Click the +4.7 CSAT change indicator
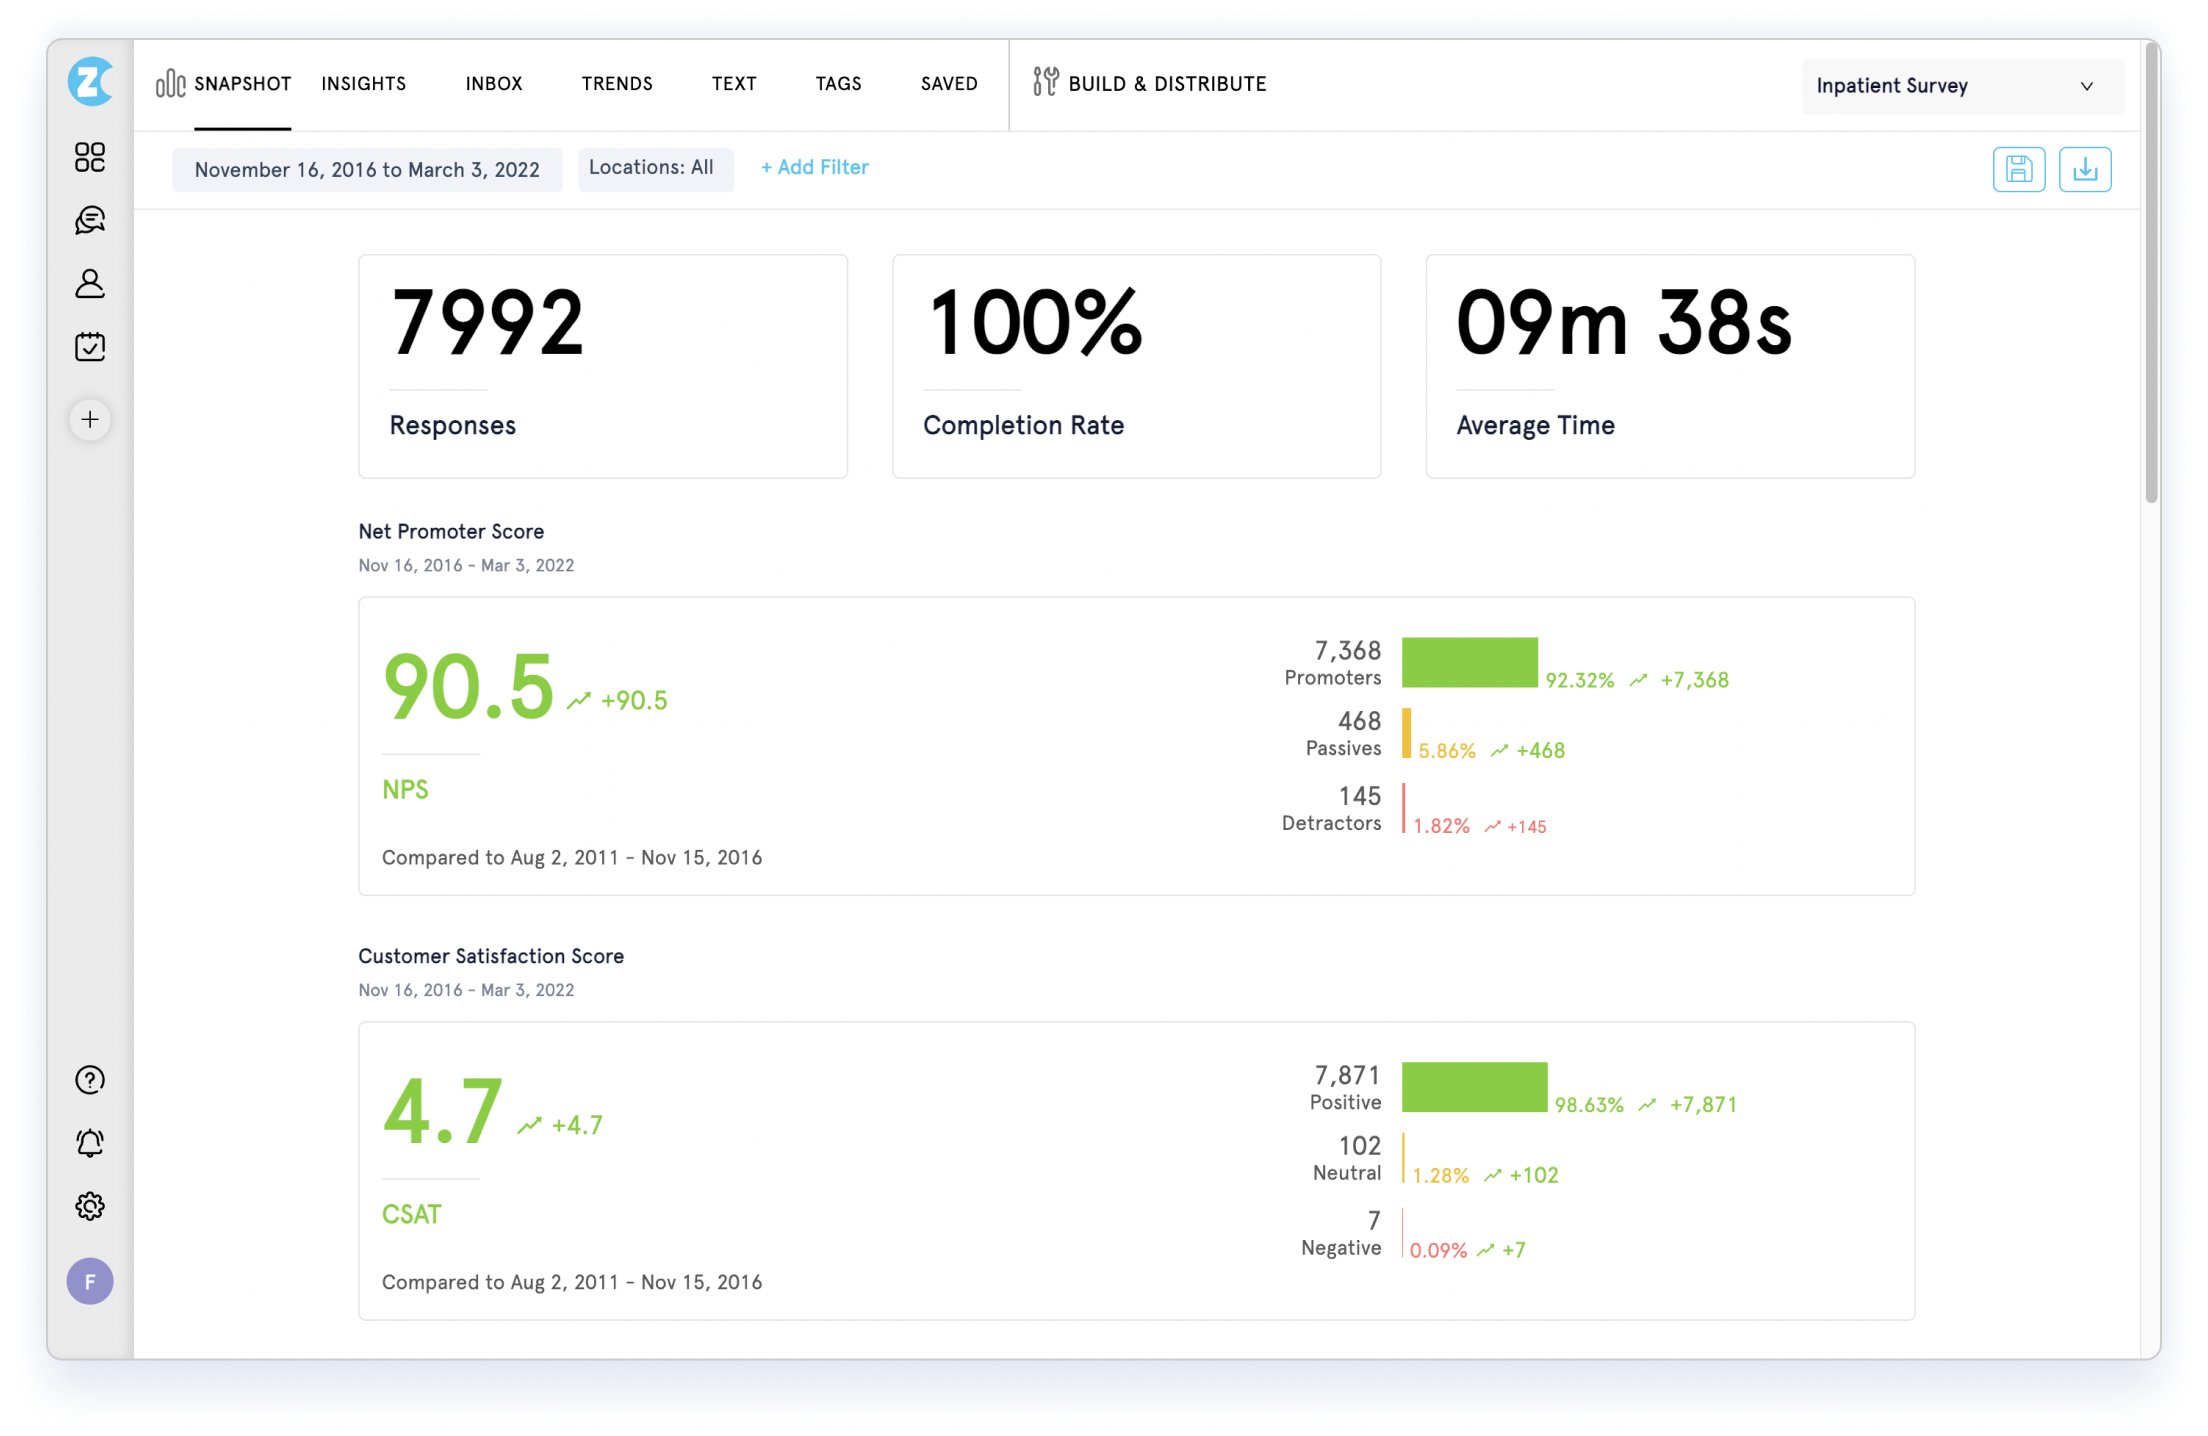 pos(577,1126)
